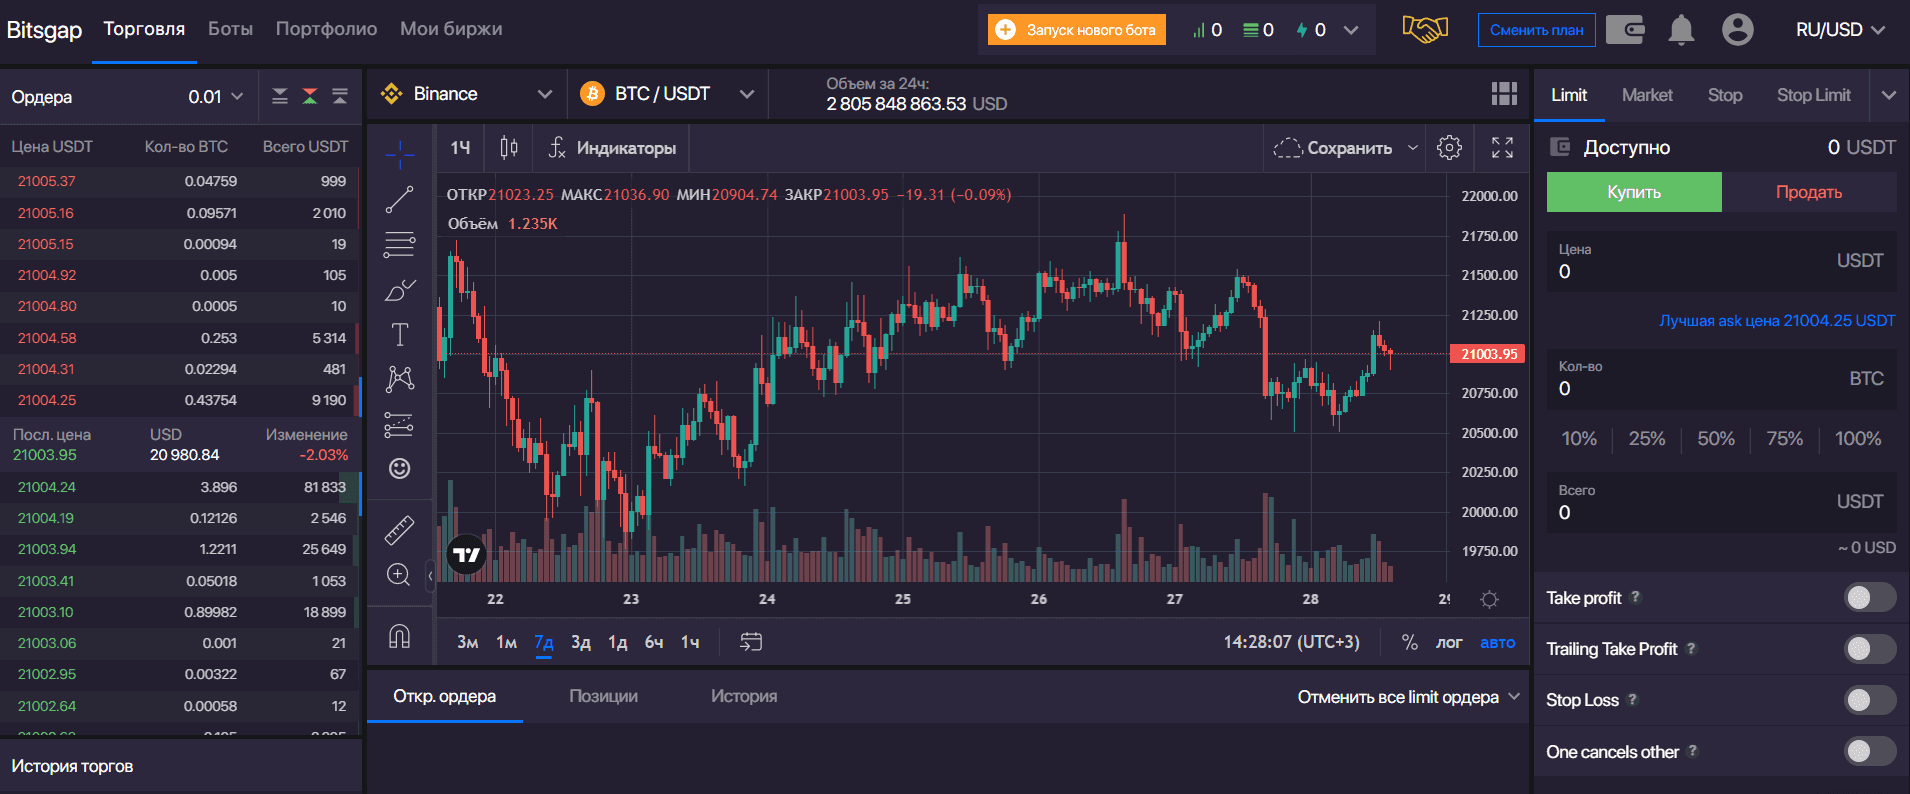Click the handshake referral icon
Screen dimensions: 1910x794
[1425, 29]
